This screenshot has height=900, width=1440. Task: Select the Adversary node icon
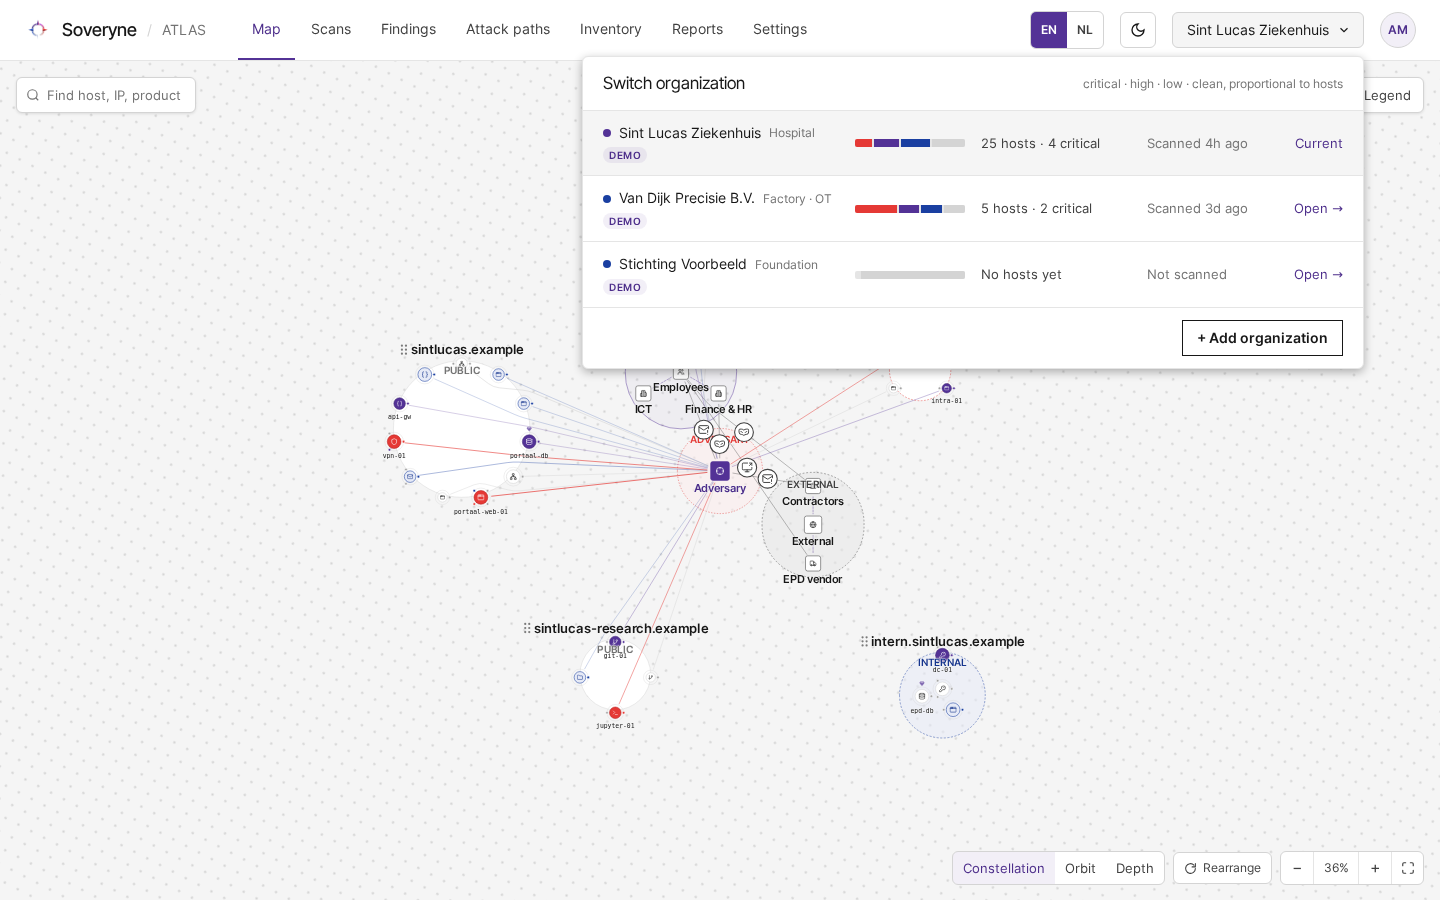click(720, 471)
